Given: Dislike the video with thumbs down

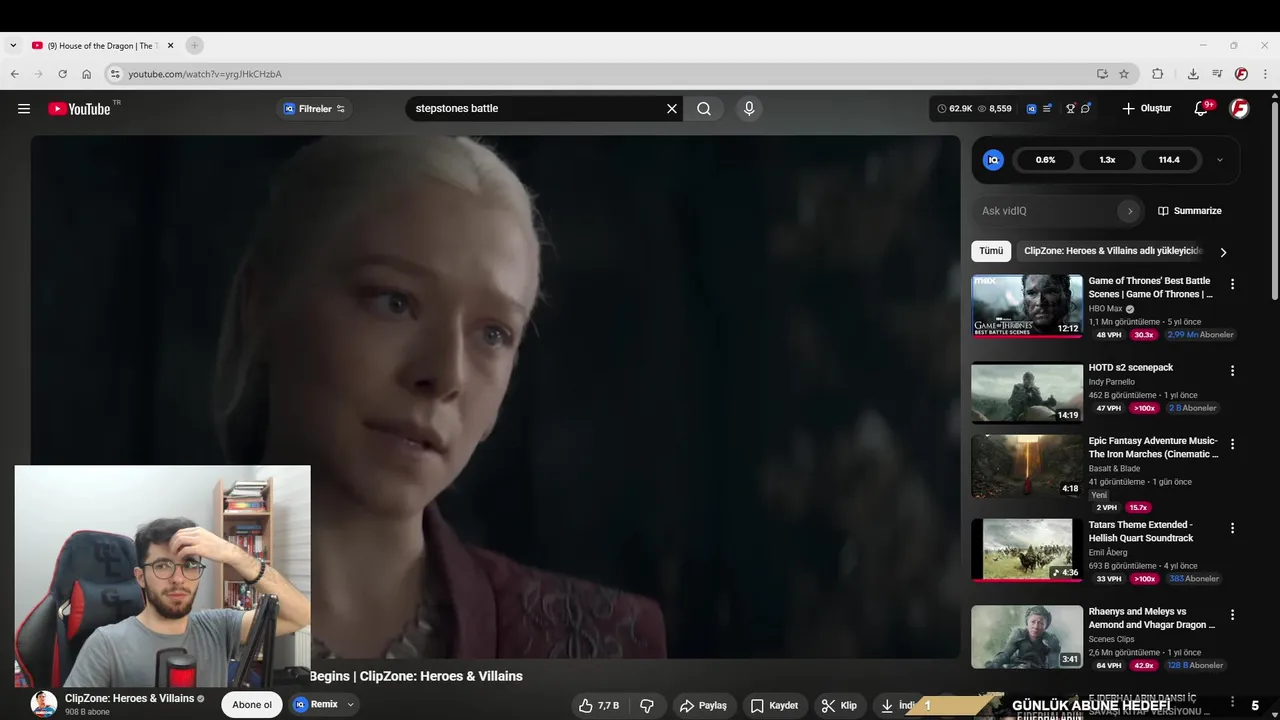Looking at the screenshot, I should (x=647, y=706).
